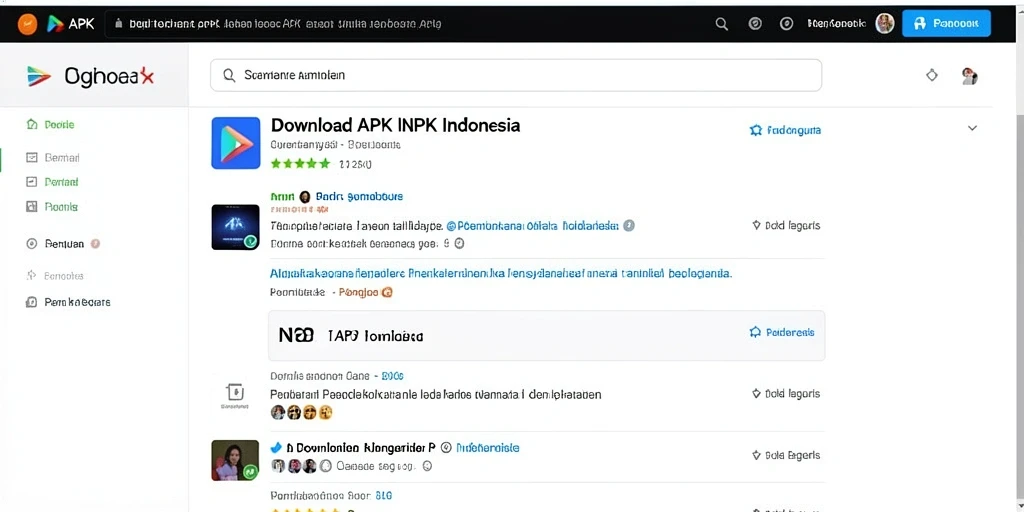Click the emoji reactions row under 'Penibarani'
Screen dimensions: 1024x512
pyautogui.click(x=302, y=412)
